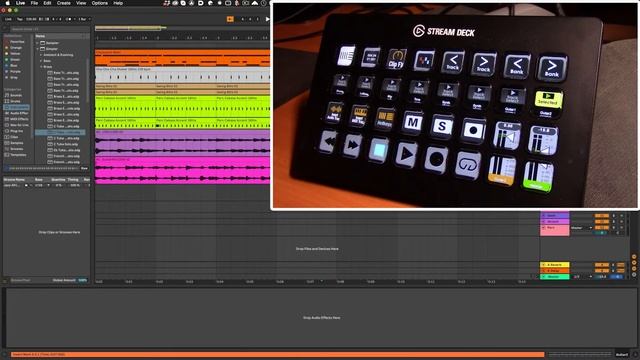Open the Edit menu
This screenshot has width=640, height=360.
[x=47, y=3]
